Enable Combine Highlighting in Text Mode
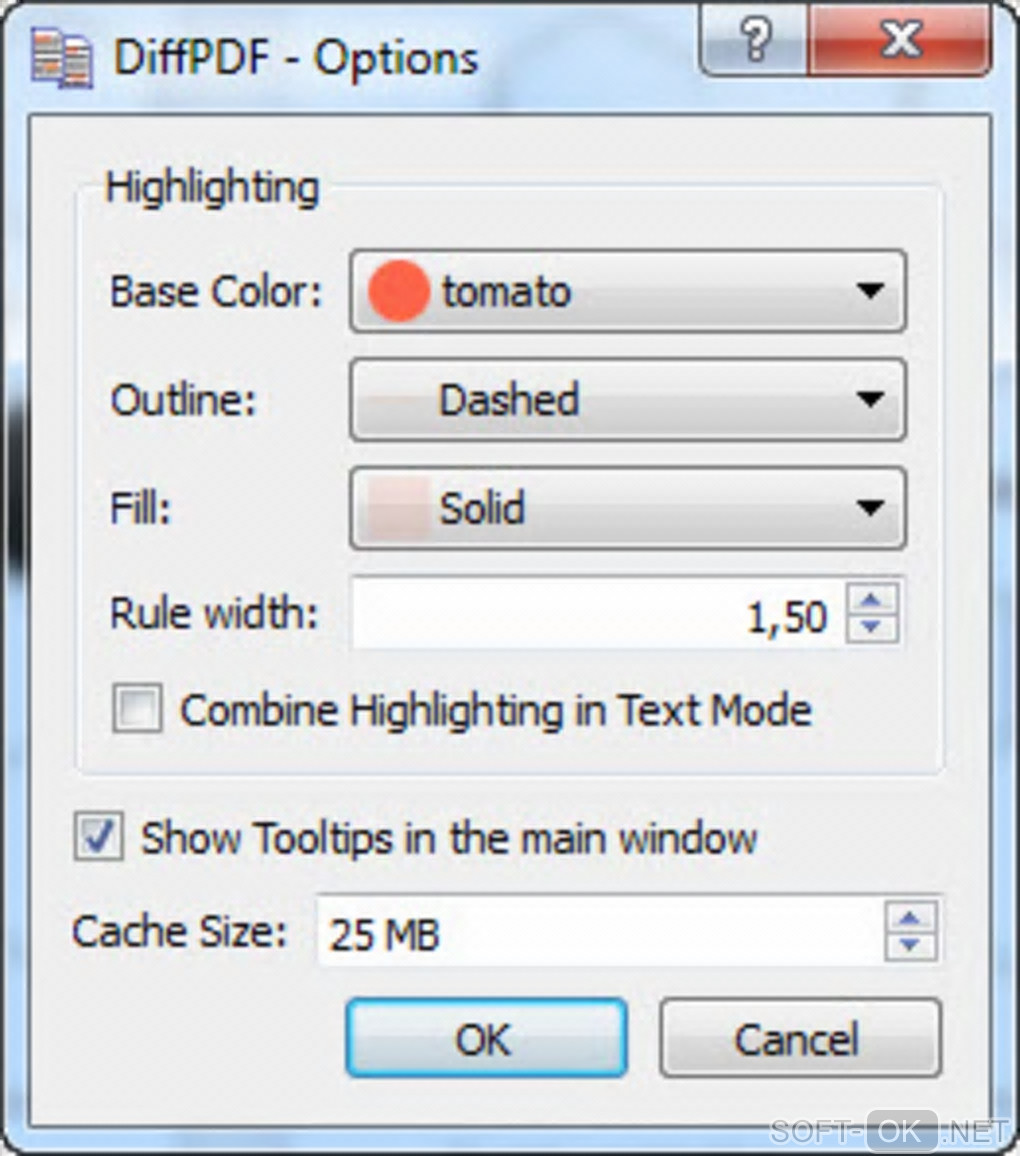The height and width of the screenshot is (1156, 1020). 136,711
